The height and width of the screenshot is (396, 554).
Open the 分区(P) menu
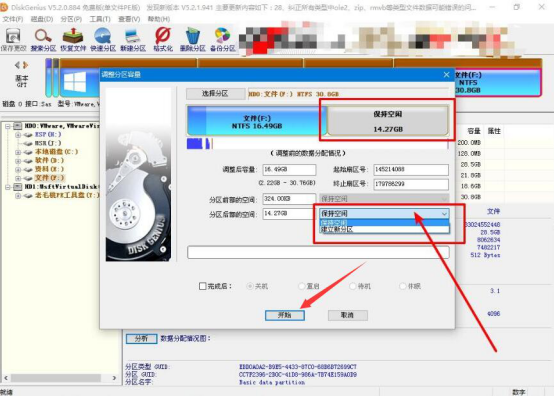click(x=71, y=19)
